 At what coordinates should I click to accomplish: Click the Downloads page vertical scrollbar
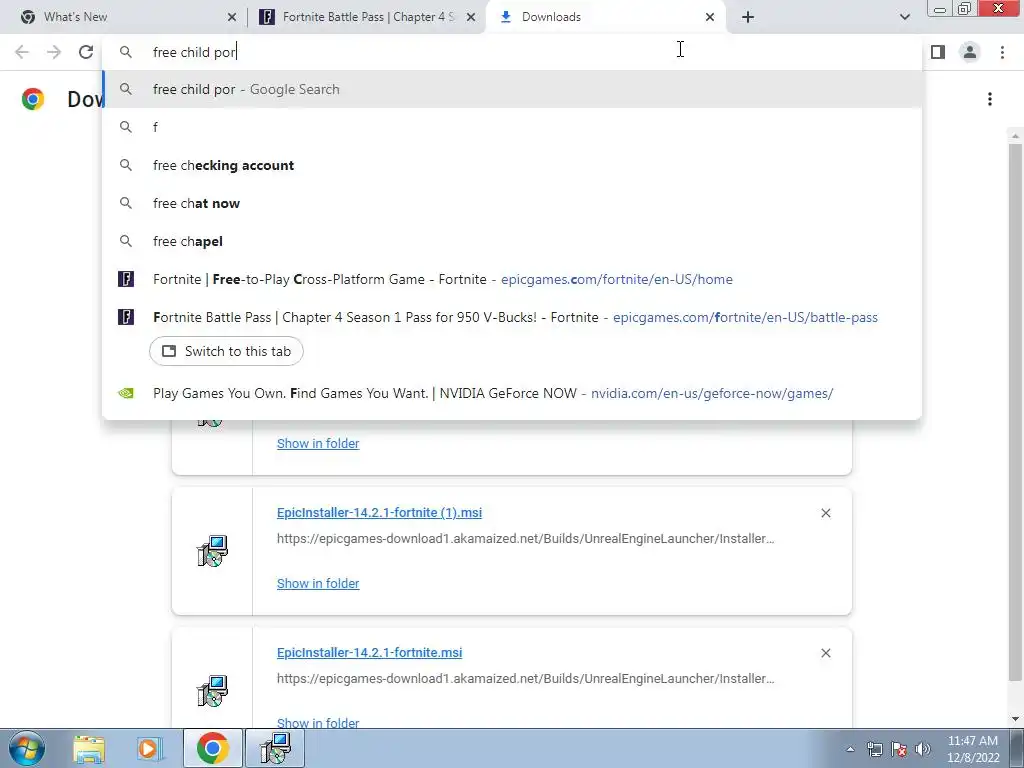[1014, 411]
